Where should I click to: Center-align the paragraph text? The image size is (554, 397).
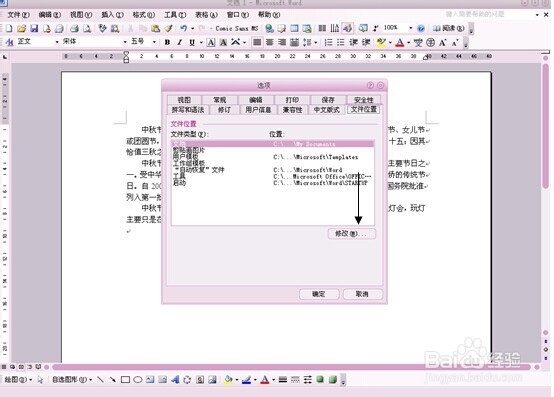pos(270,42)
